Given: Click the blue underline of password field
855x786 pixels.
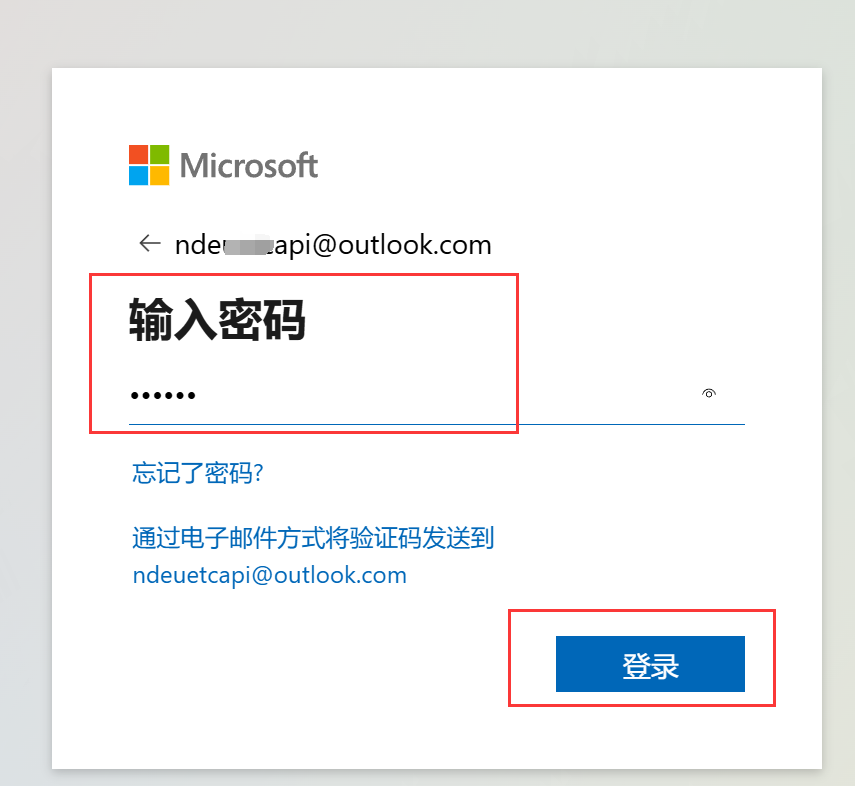Looking at the screenshot, I should point(437,424).
